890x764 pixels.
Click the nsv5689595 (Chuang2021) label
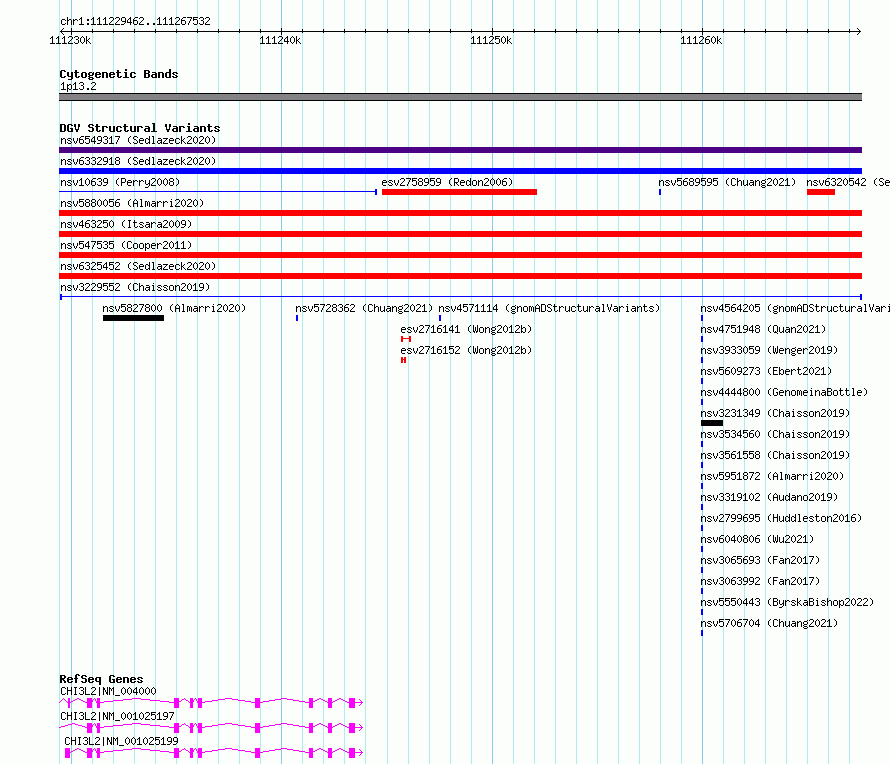point(727,182)
